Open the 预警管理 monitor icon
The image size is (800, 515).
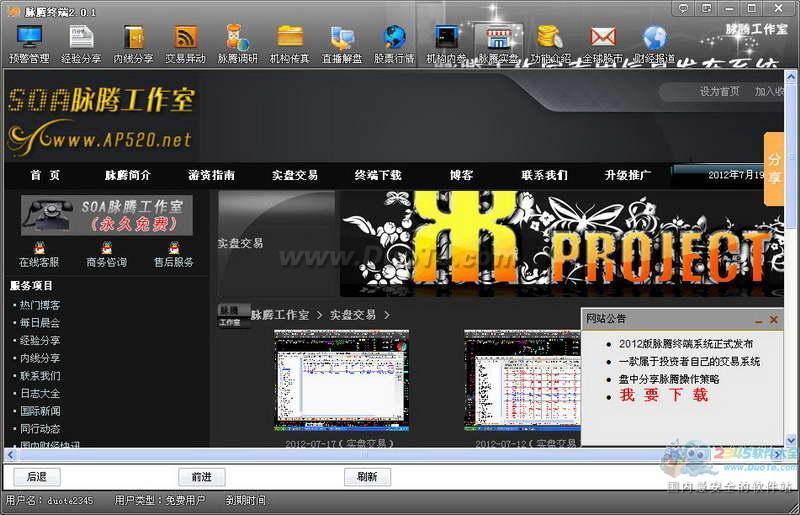(29, 38)
